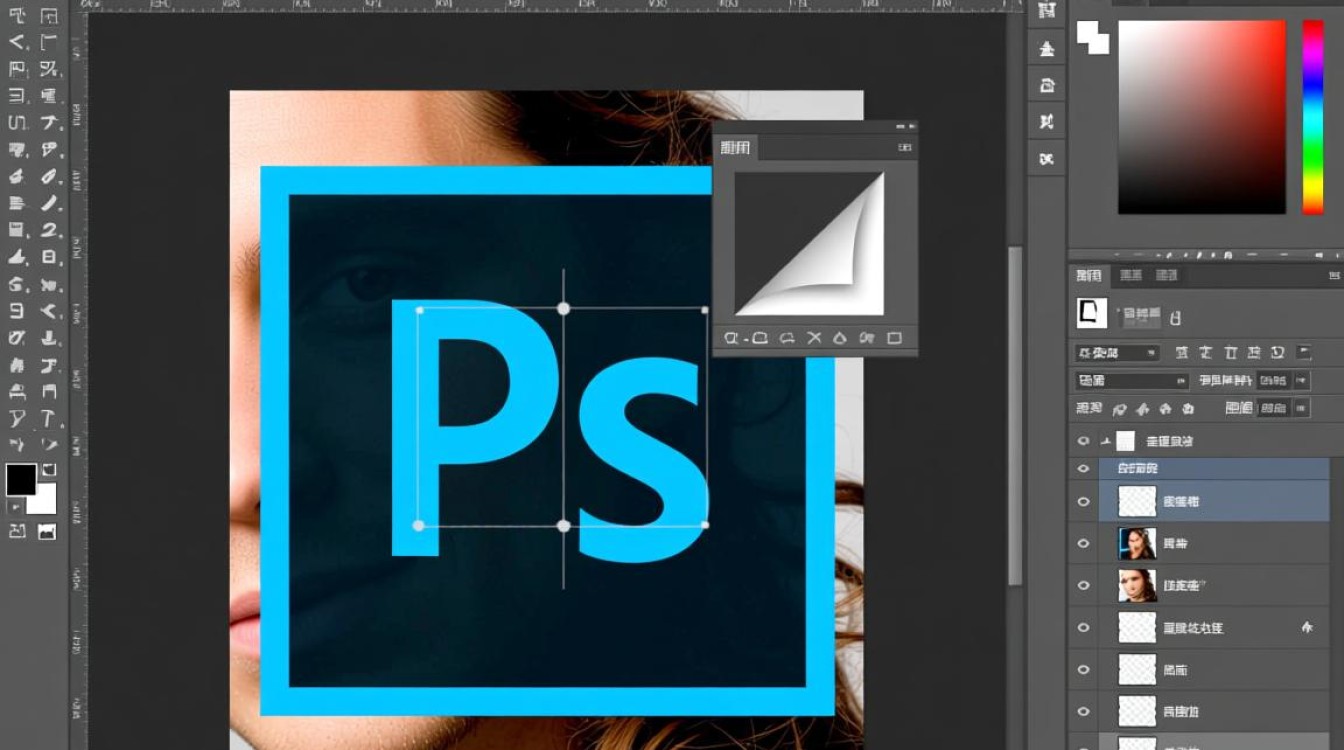This screenshot has height=750, width=1344.
Task: Select the blue-tinted portrait layer thumbnail
Action: (1137, 543)
